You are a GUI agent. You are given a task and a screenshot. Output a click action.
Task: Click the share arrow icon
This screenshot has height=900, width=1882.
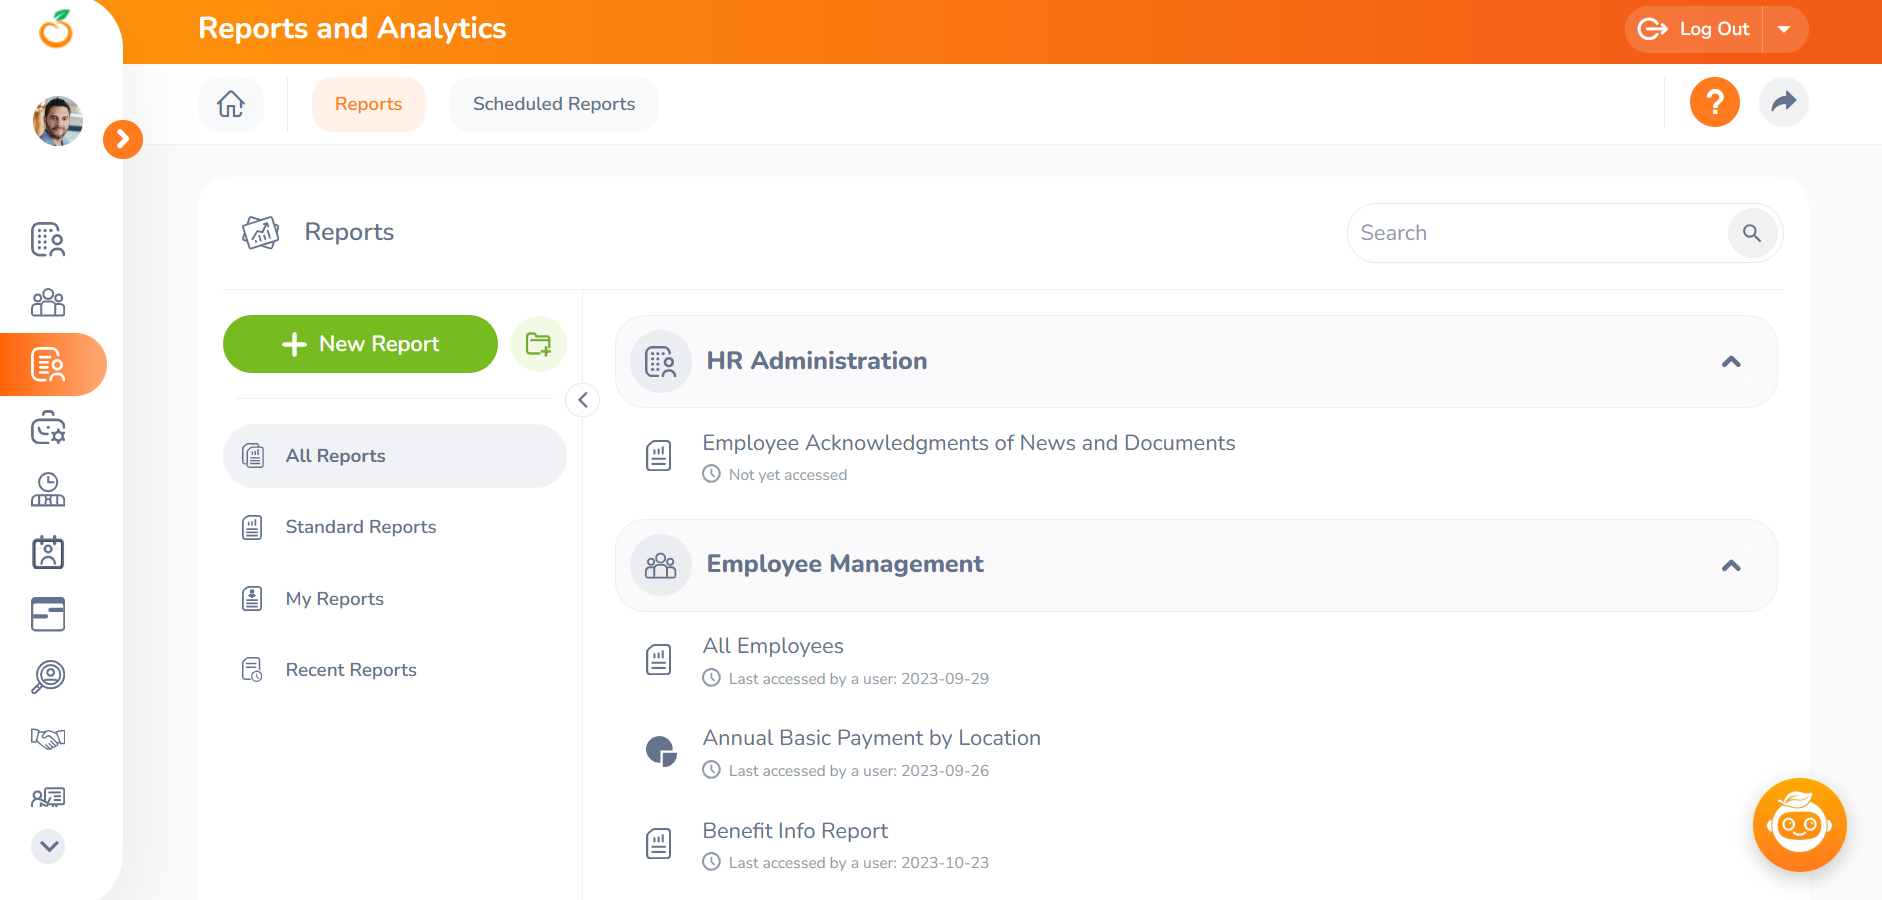pos(1783,102)
